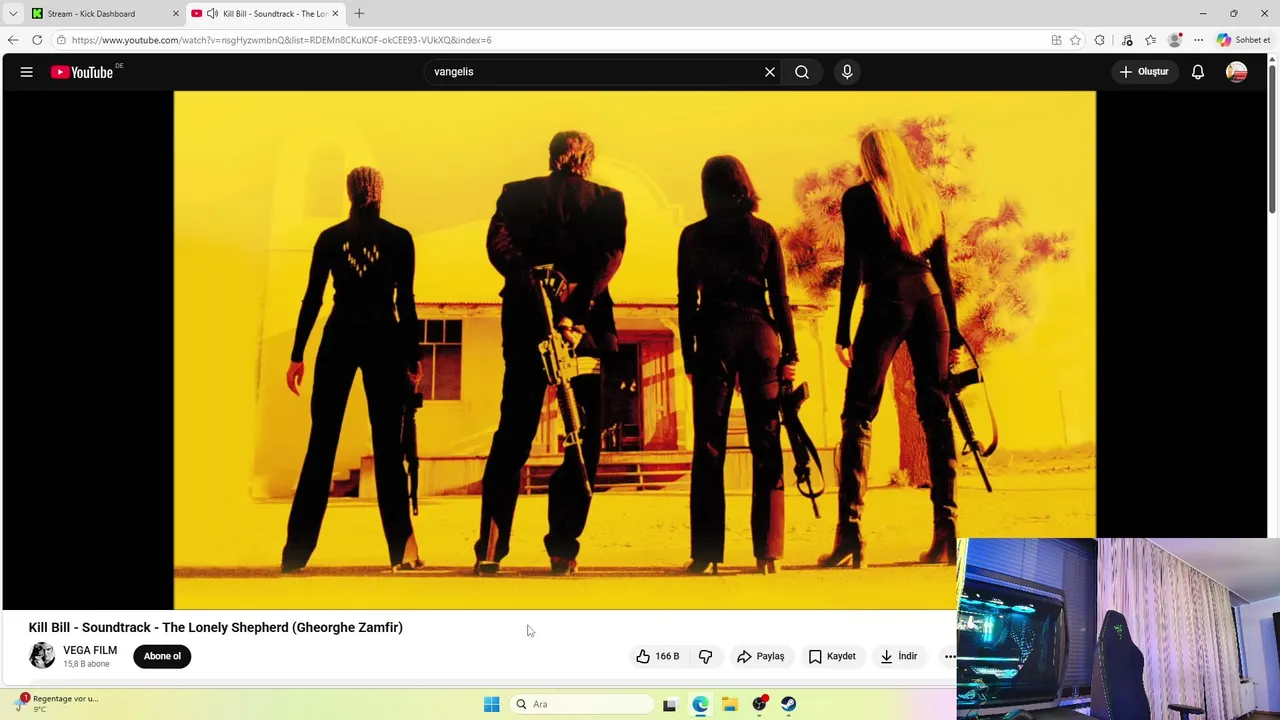Screen dimensions: 1280x720
Task: Open the YouTube hamburger guide menu
Action: [27, 72]
